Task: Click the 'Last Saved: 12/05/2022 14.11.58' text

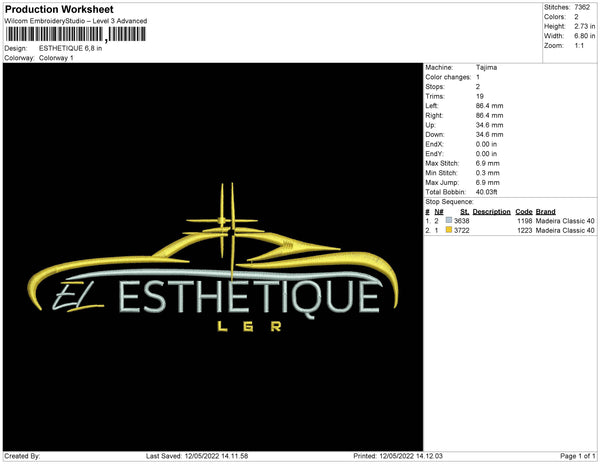Action: click(197, 456)
